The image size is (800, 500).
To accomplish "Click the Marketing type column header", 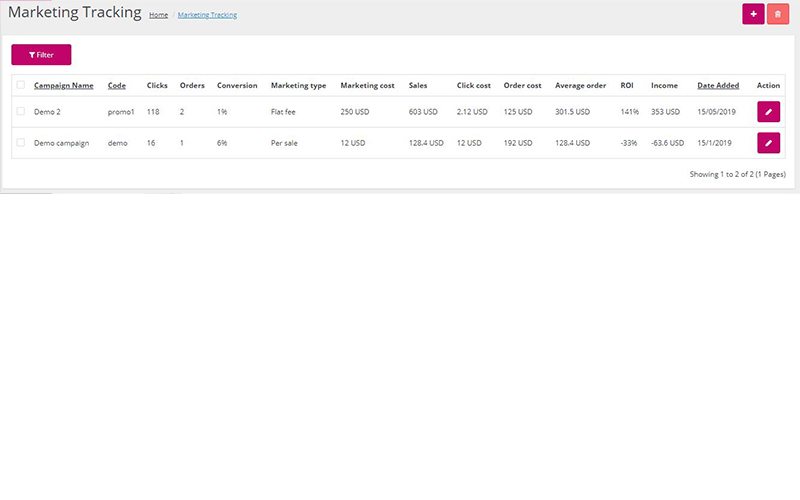I will point(298,86).
